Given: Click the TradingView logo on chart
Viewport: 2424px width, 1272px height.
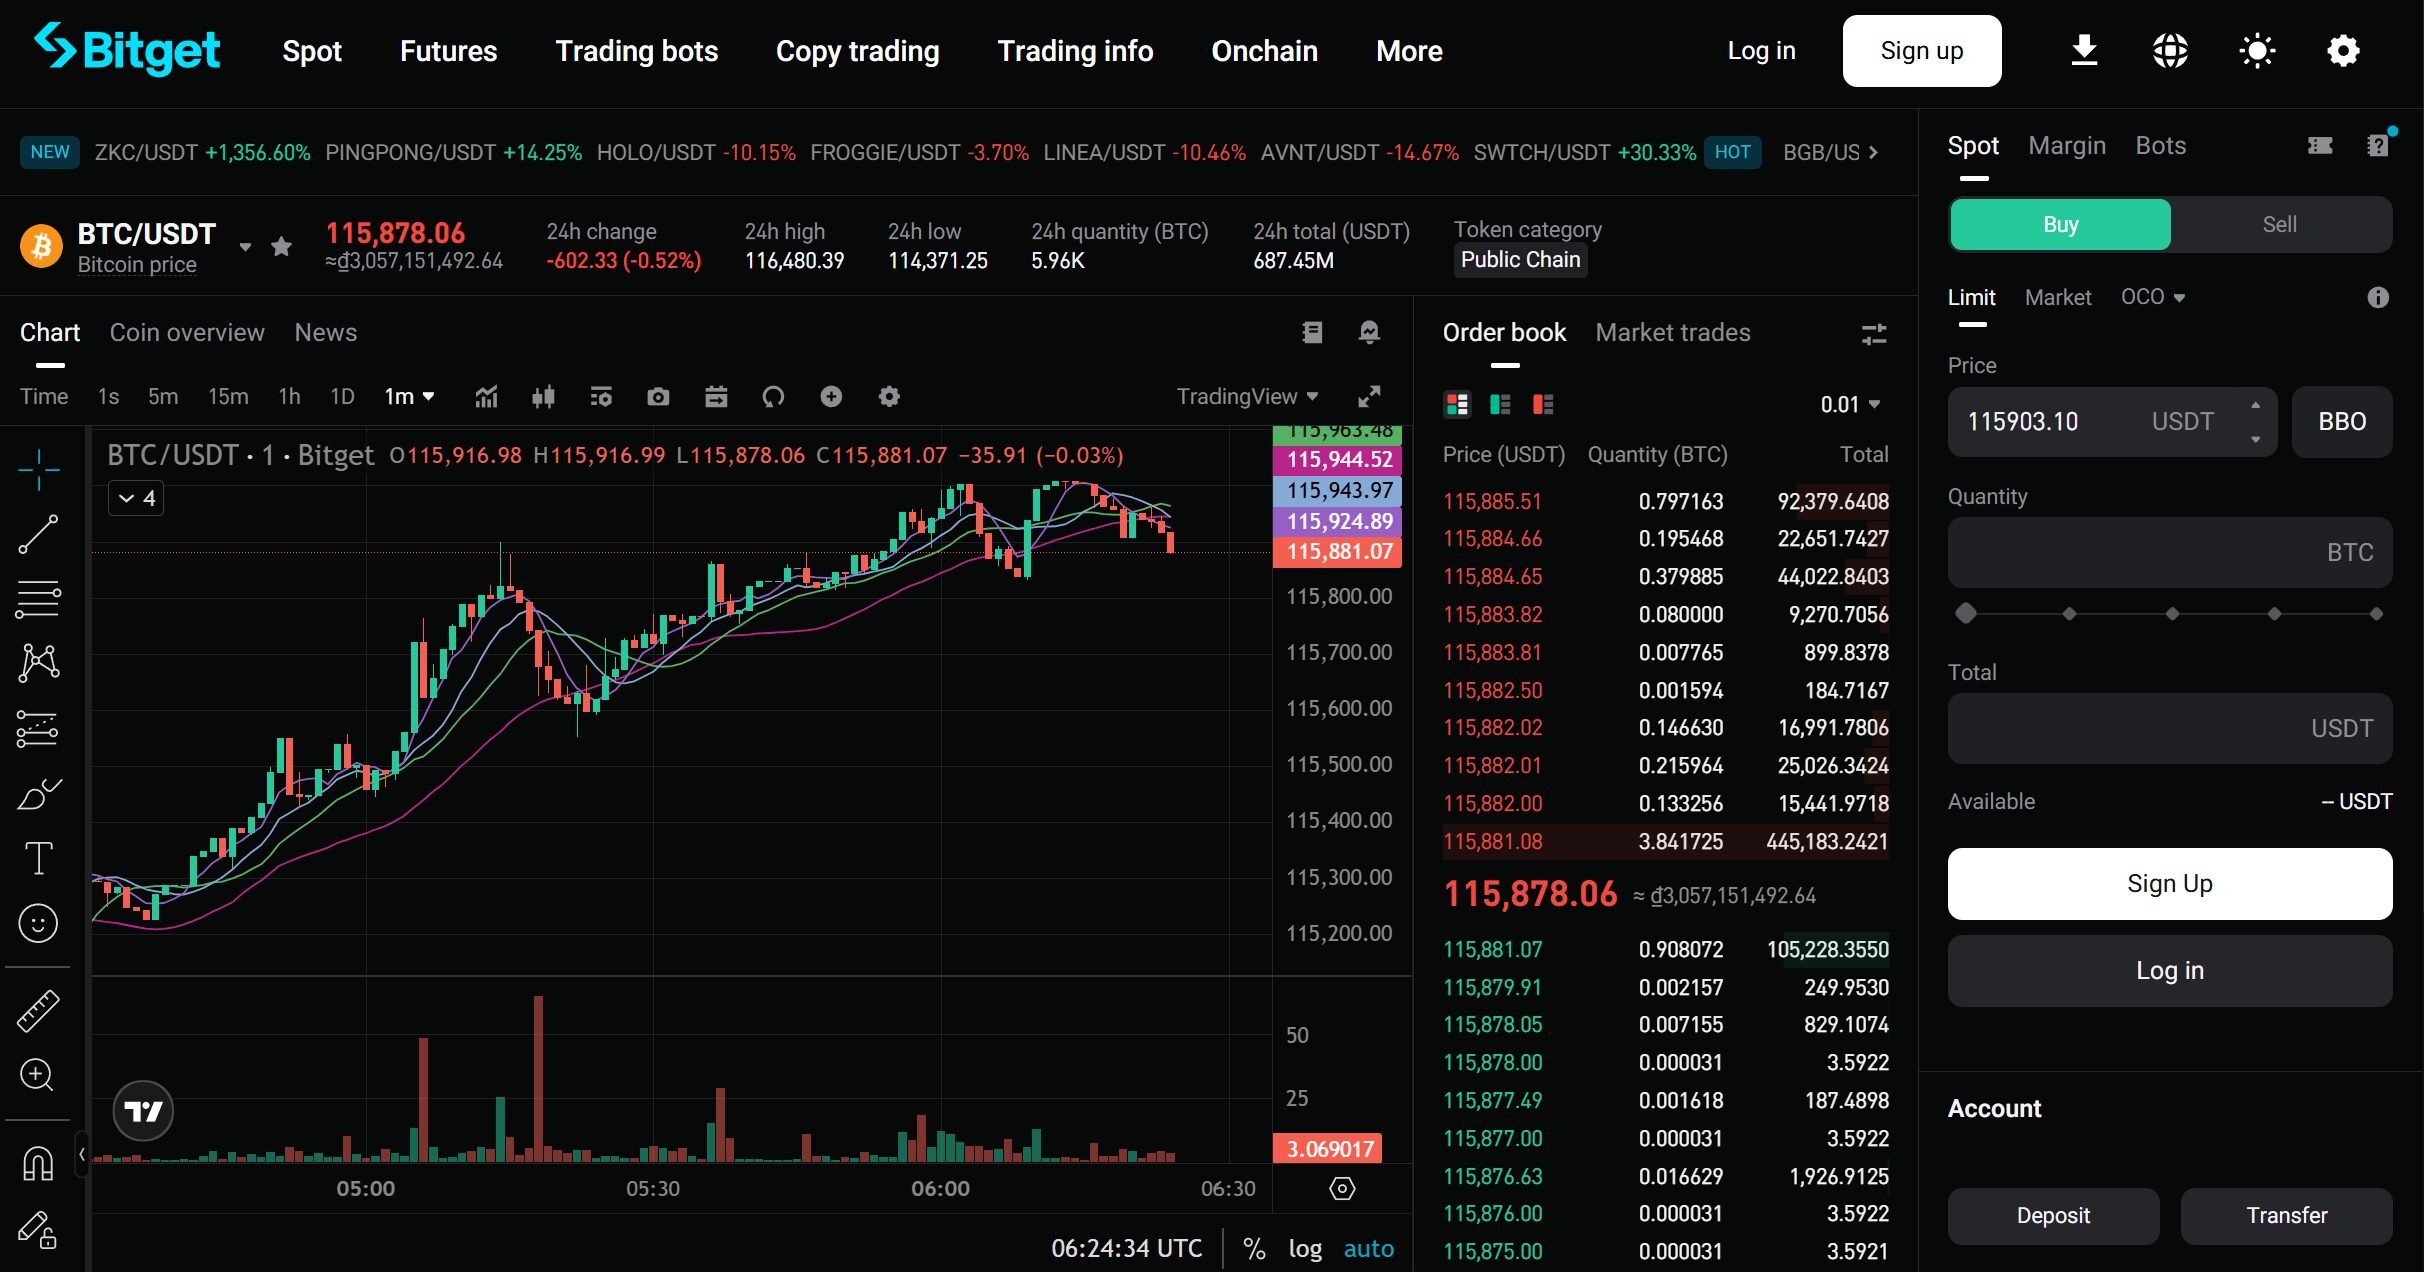Looking at the screenshot, I should (143, 1111).
